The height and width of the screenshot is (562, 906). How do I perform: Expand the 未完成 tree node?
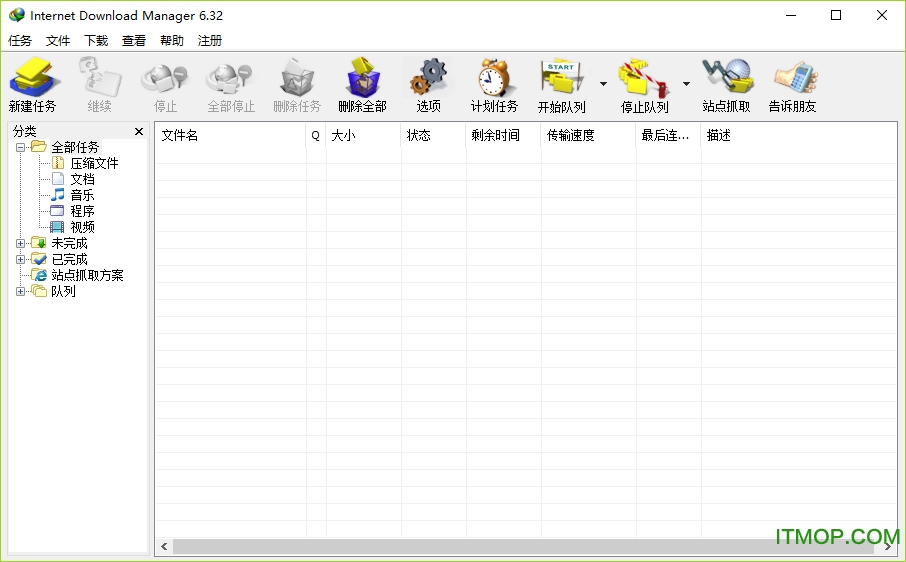point(21,243)
